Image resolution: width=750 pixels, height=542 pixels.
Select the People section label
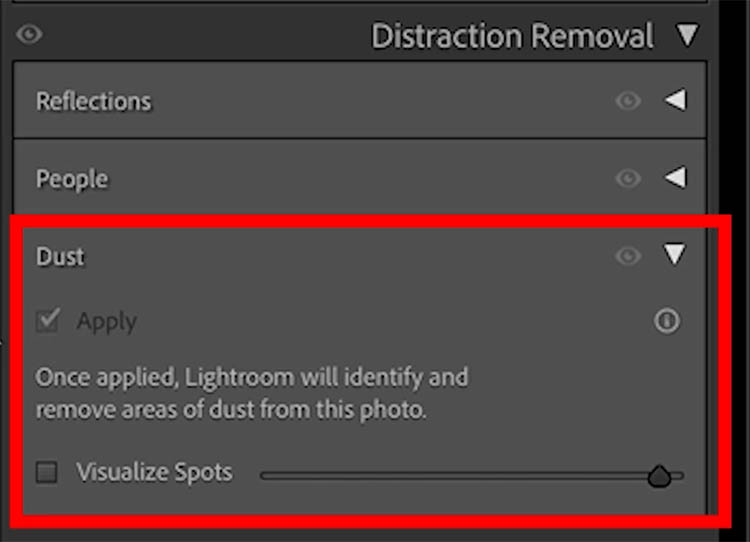coord(72,179)
